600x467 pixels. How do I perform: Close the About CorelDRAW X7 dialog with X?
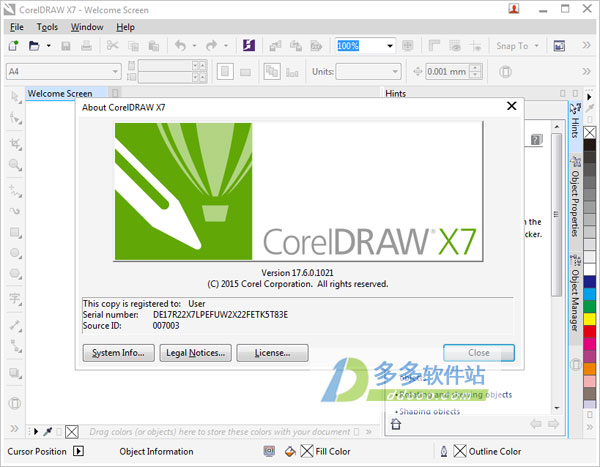512,106
